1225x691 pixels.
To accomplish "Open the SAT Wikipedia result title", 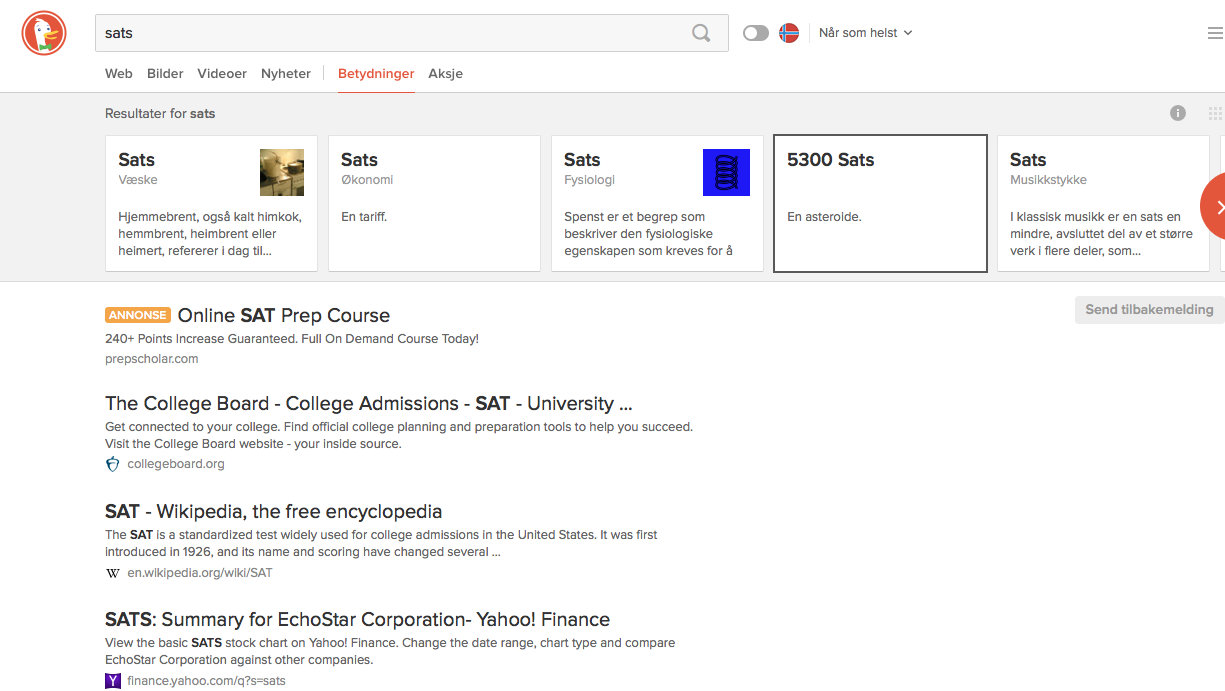I will point(273,511).
